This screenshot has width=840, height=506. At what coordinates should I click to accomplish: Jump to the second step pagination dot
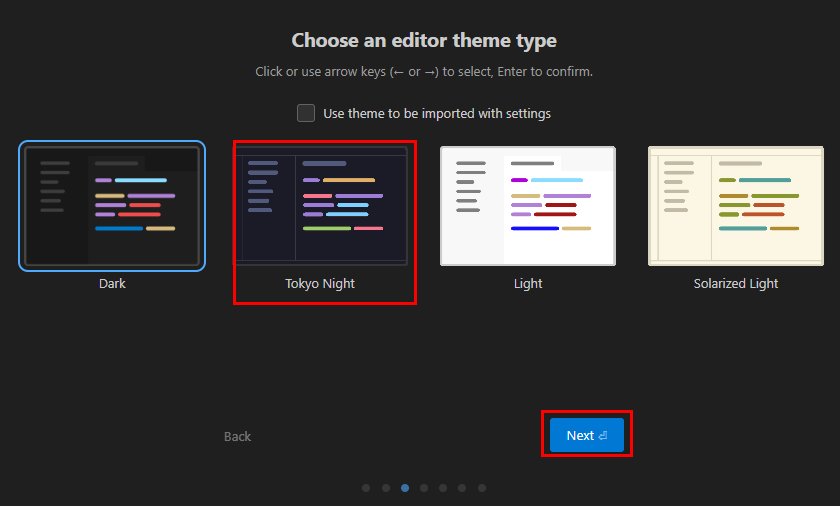385,488
